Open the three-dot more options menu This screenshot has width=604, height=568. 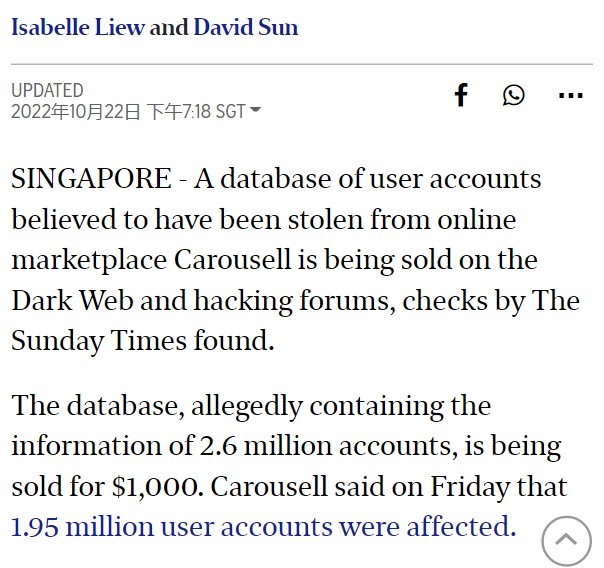[570, 96]
